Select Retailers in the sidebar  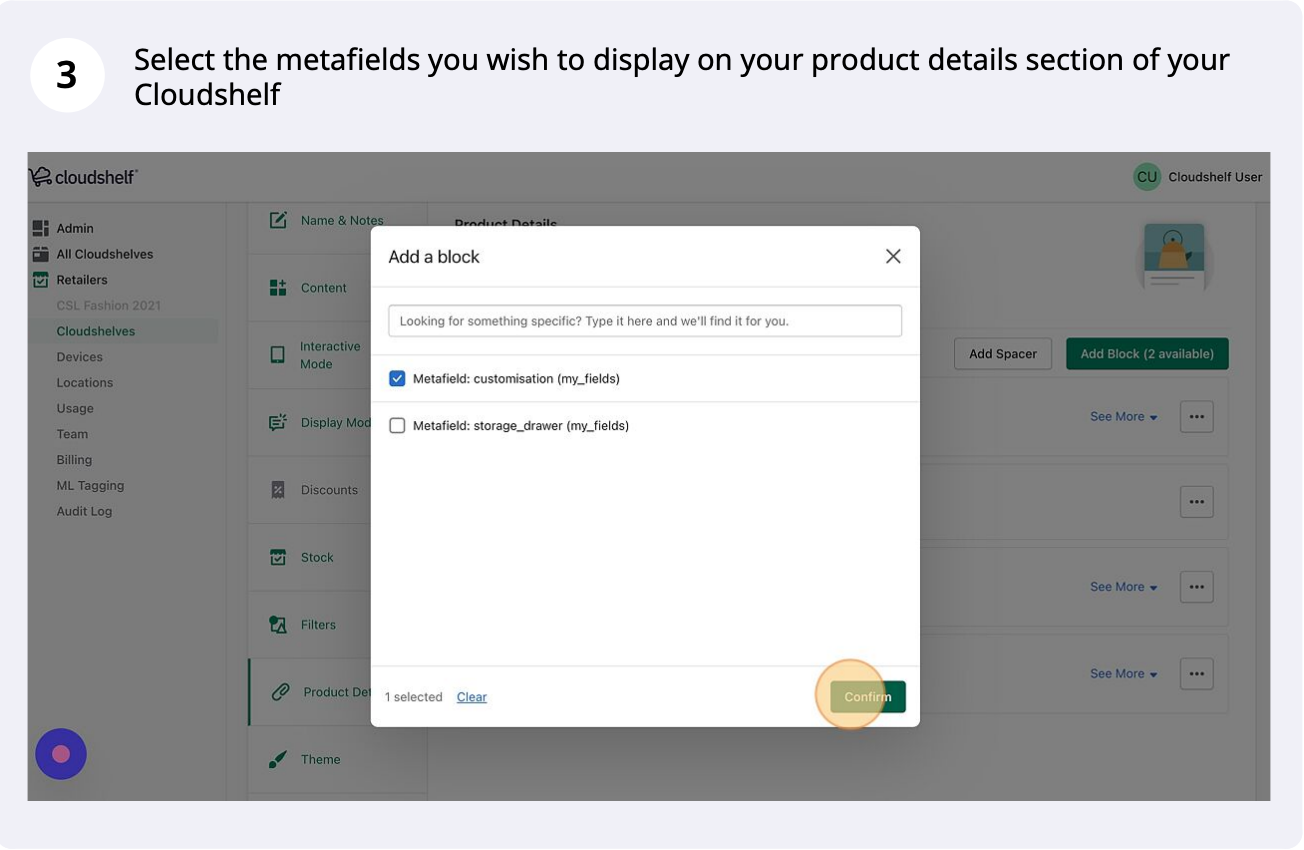coord(82,280)
